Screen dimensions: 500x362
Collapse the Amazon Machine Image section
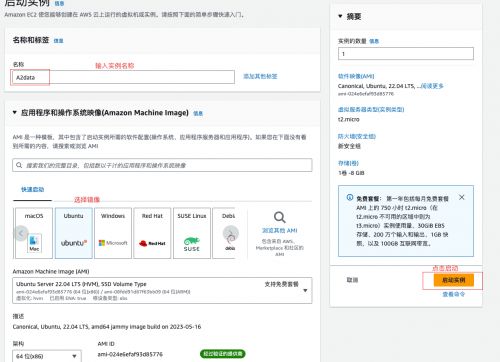tap(15, 112)
